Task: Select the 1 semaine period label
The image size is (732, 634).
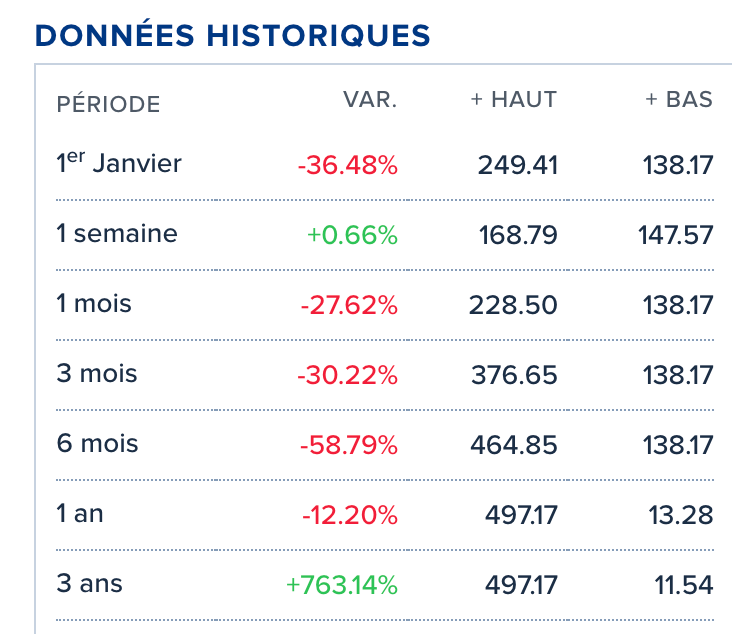Action: tap(117, 234)
